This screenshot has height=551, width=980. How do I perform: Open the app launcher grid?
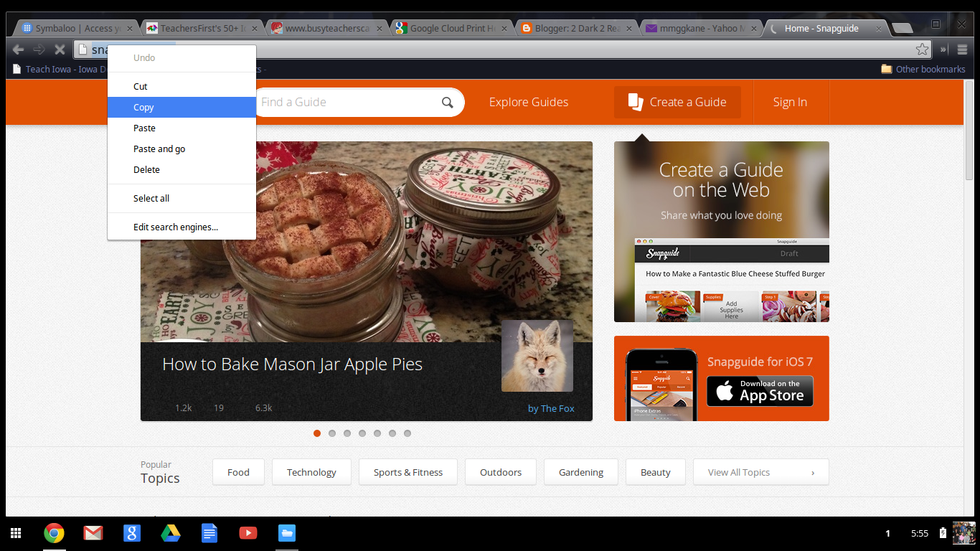click(15, 533)
